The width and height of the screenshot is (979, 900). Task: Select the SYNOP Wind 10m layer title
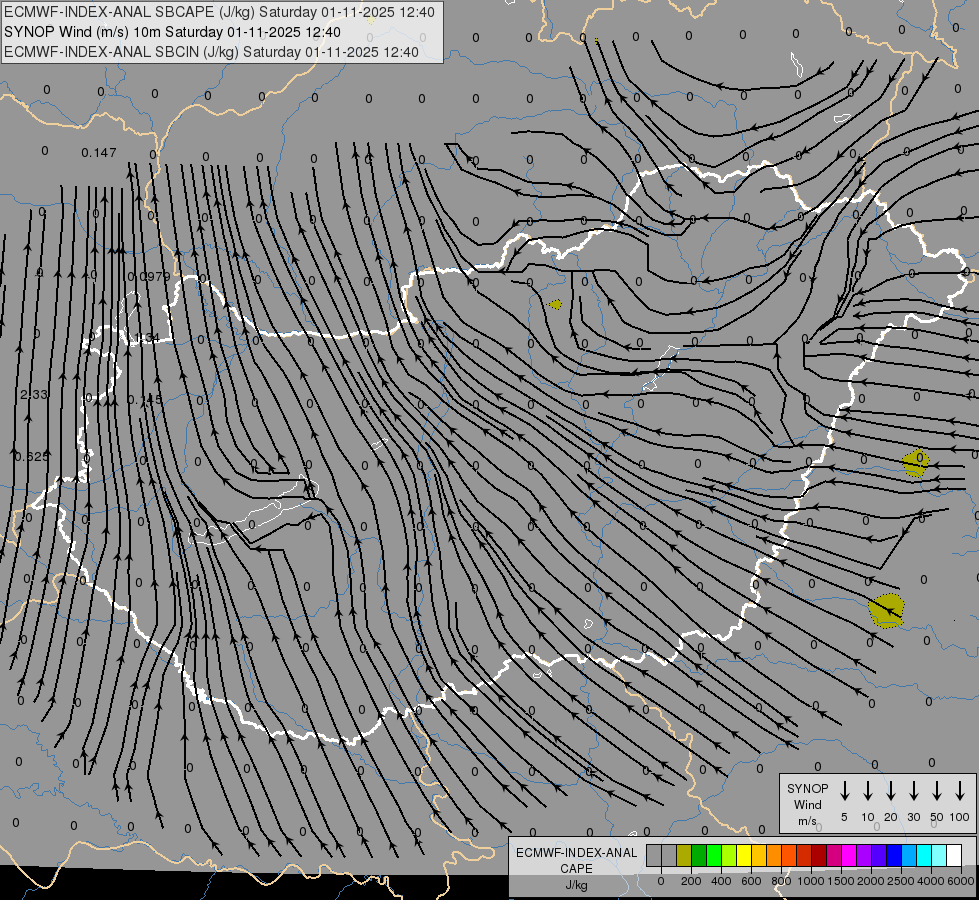pyautogui.click(x=178, y=31)
